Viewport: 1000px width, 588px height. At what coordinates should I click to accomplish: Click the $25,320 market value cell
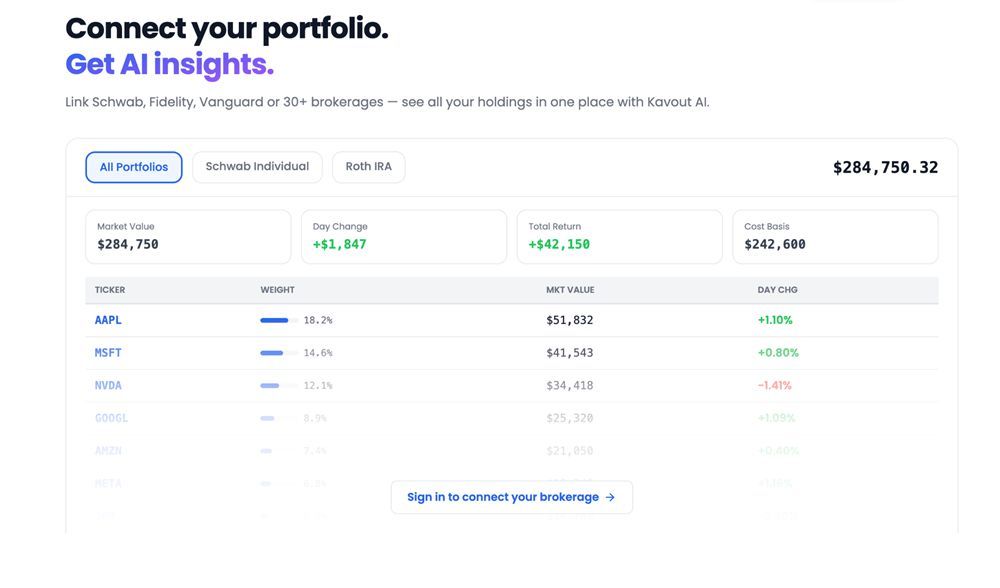[x=570, y=418]
